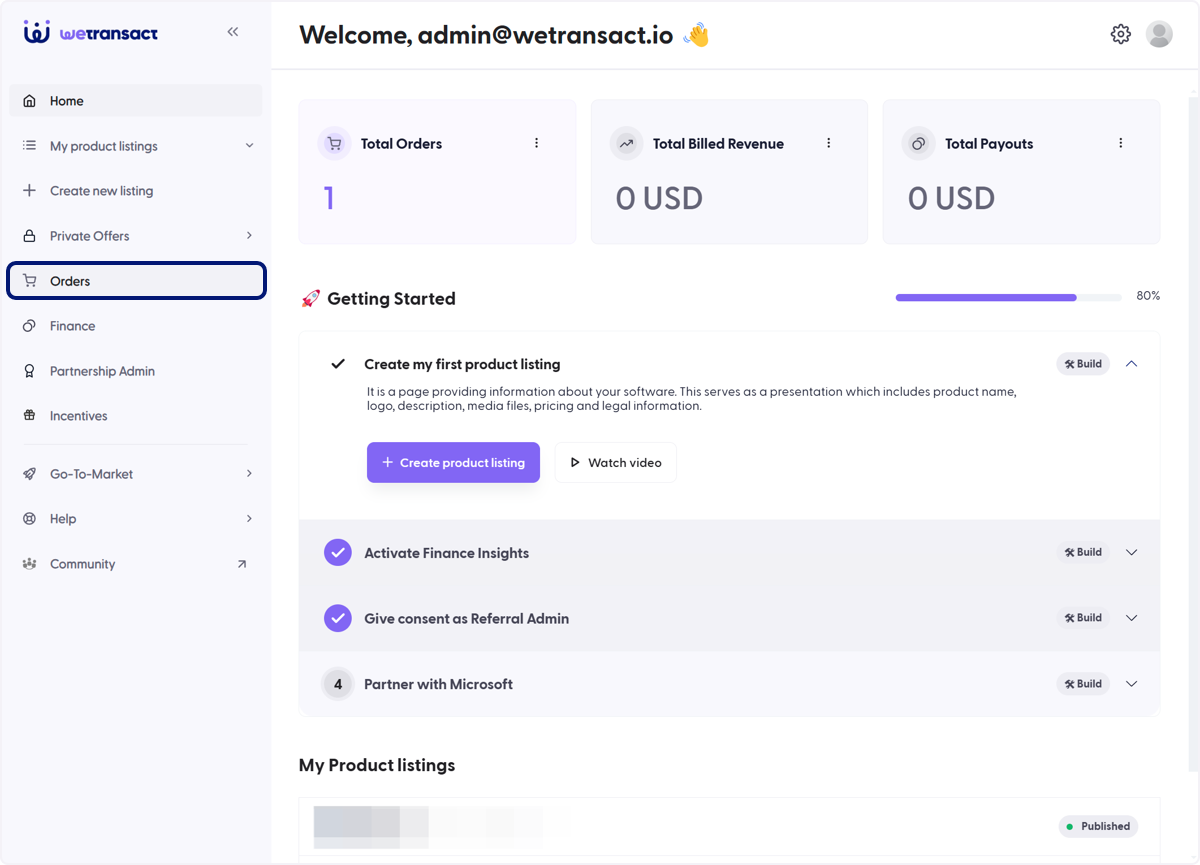
Task: Open Total Billed Revenue options menu
Action: 828,143
